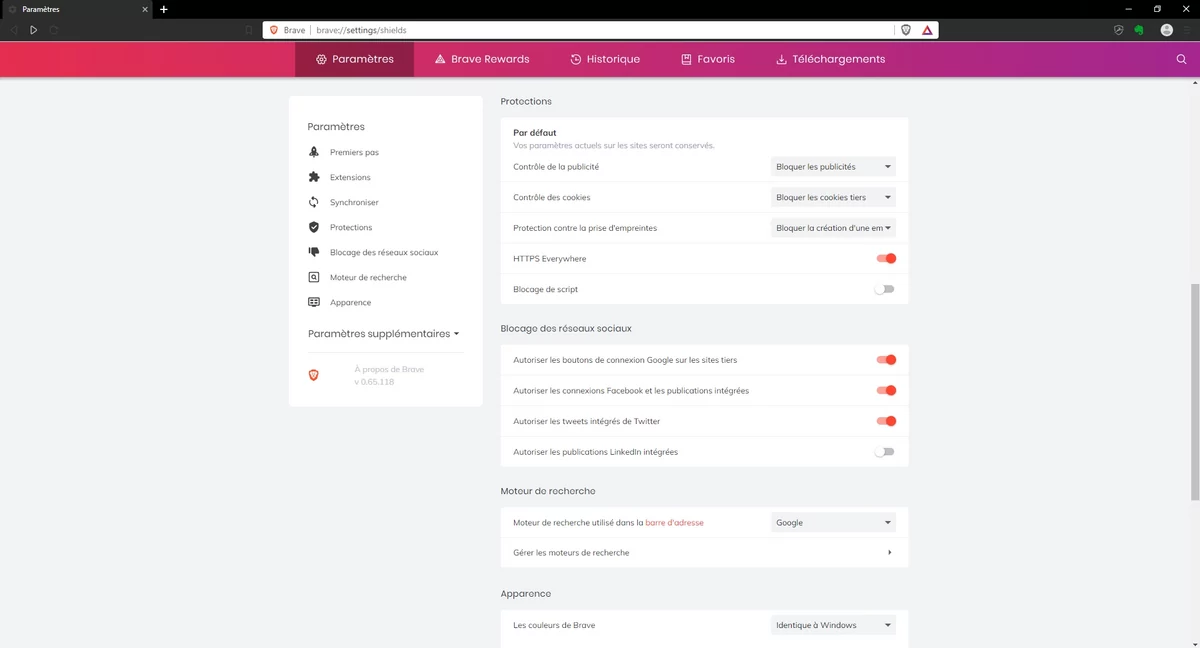1200x648 pixels.
Task: Click the Brave lion icon in address bar
Action: point(274,30)
